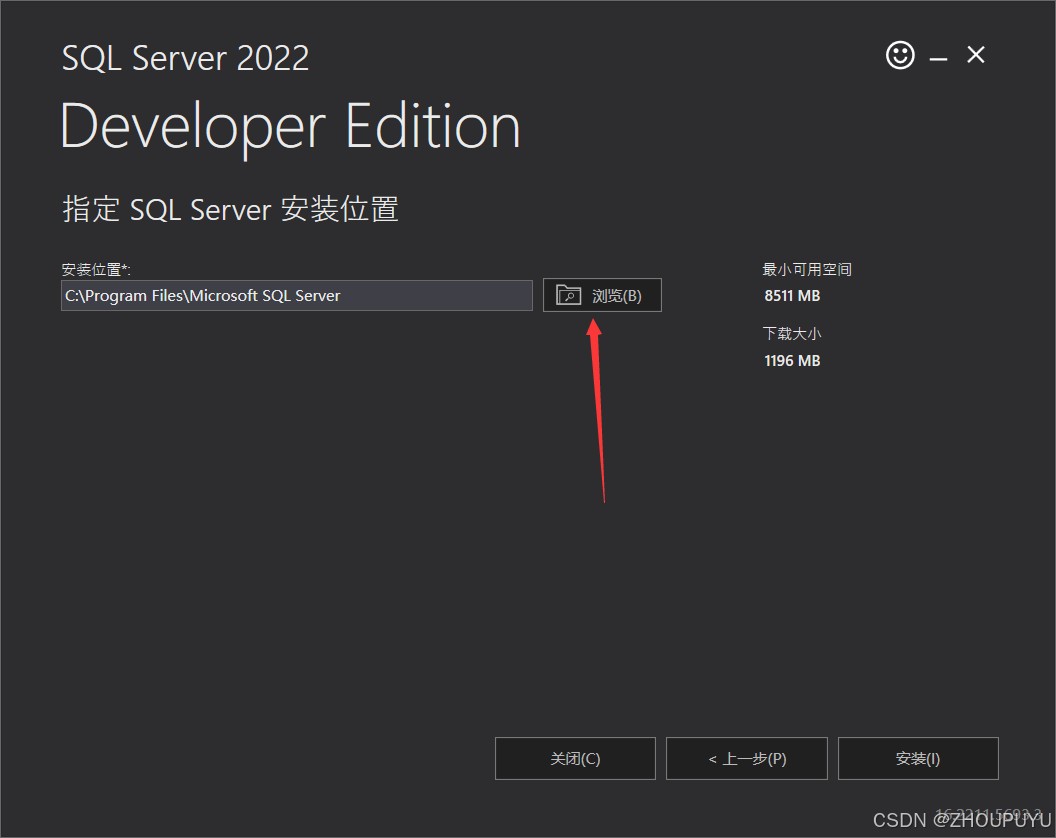This screenshot has width=1056, height=838.
Task: Close the installer using the top-right X
Action: coord(976,55)
